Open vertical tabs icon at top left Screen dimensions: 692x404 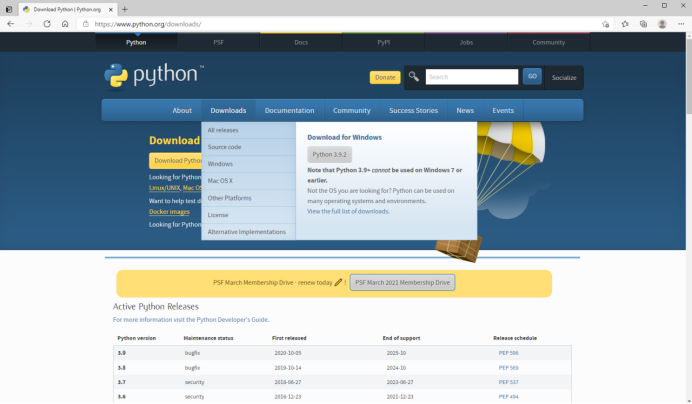(x=8, y=9)
